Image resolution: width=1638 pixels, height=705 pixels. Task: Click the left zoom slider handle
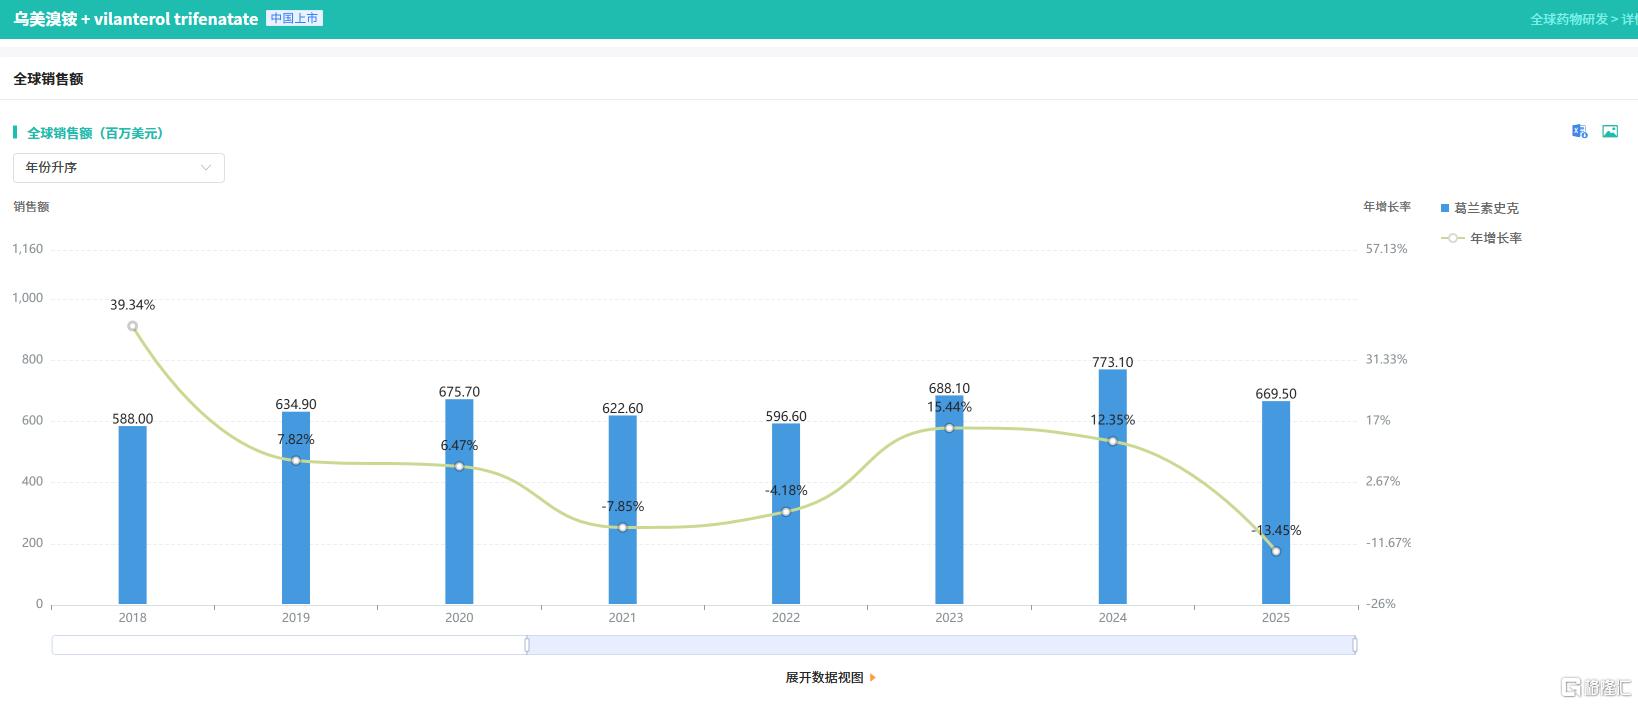point(527,645)
